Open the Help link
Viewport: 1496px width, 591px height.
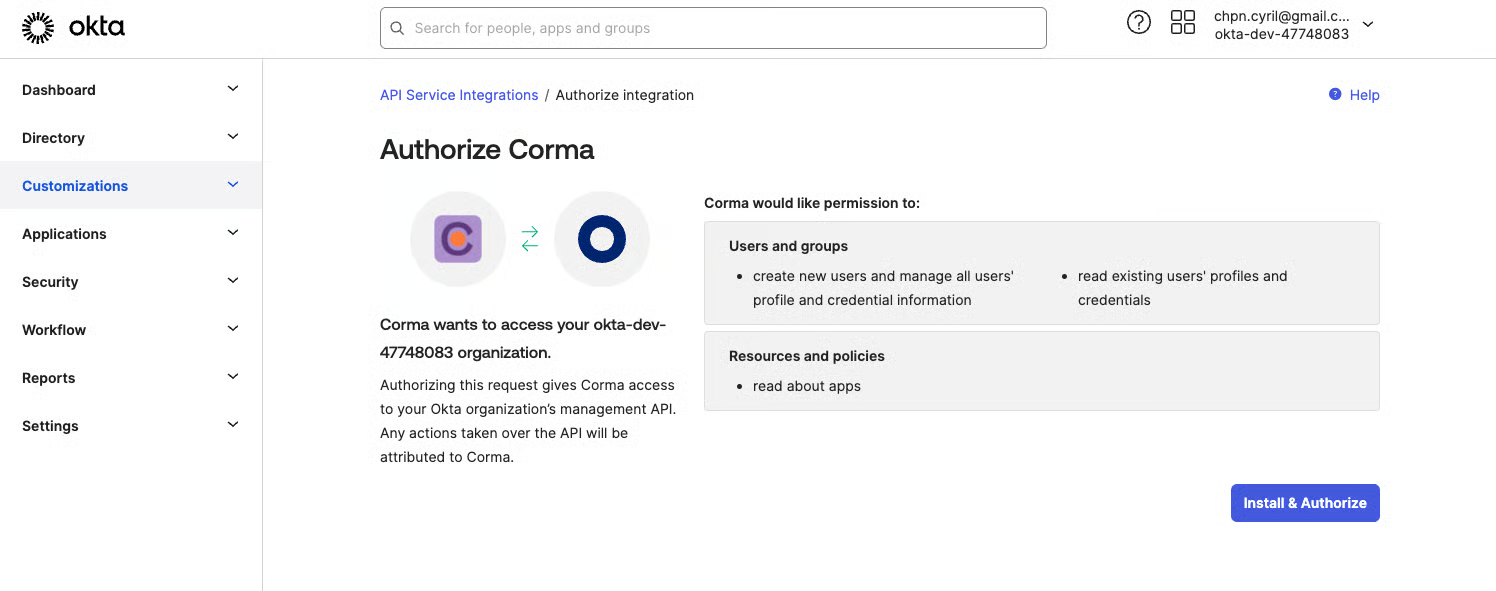point(1364,95)
